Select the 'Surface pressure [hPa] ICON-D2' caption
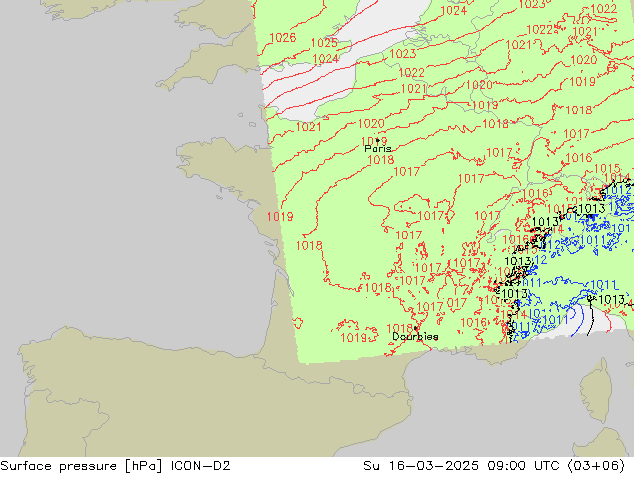Image resolution: width=634 pixels, height=490 pixels. point(115,466)
